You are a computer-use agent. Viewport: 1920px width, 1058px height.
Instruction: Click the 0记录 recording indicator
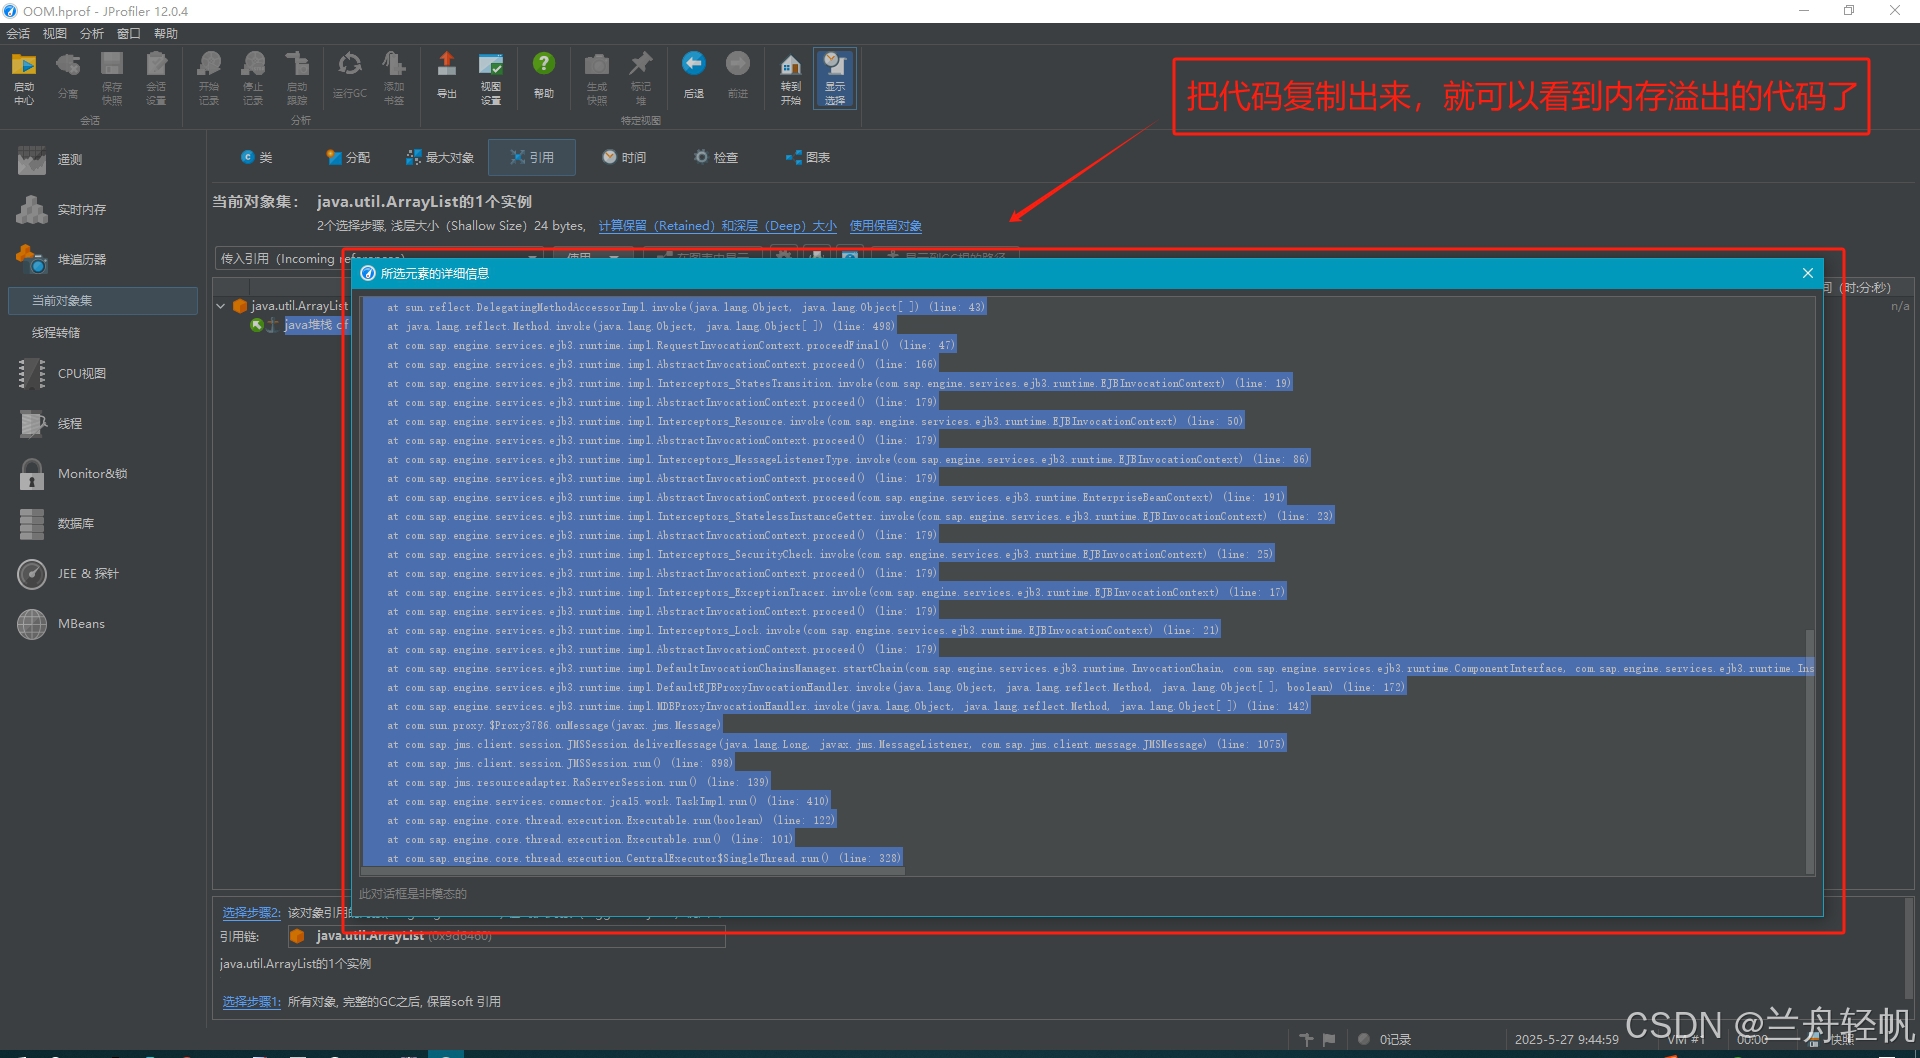(1385, 1040)
